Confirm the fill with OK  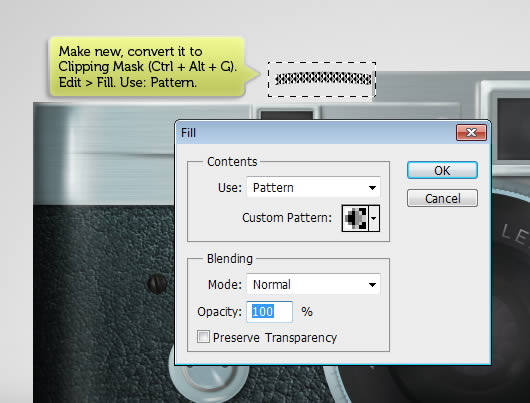(x=442, y=170)
